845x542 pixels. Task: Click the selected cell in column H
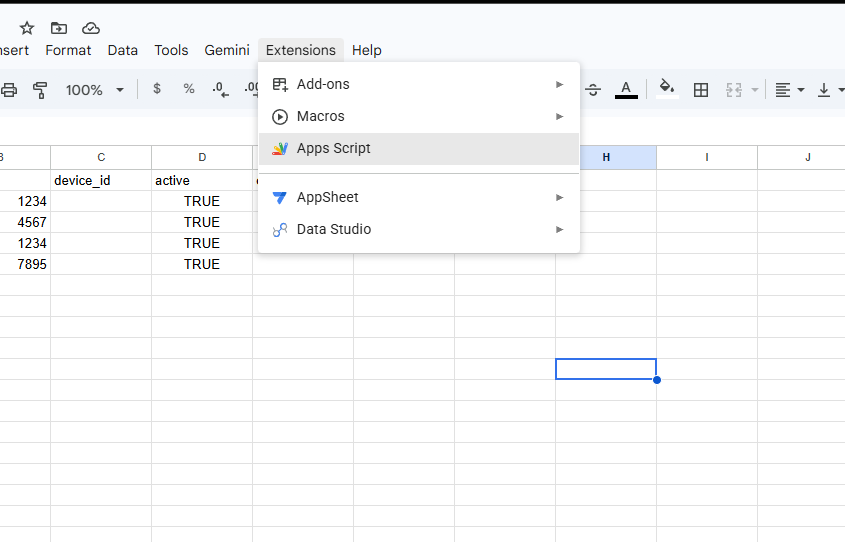tap(606, 369)
